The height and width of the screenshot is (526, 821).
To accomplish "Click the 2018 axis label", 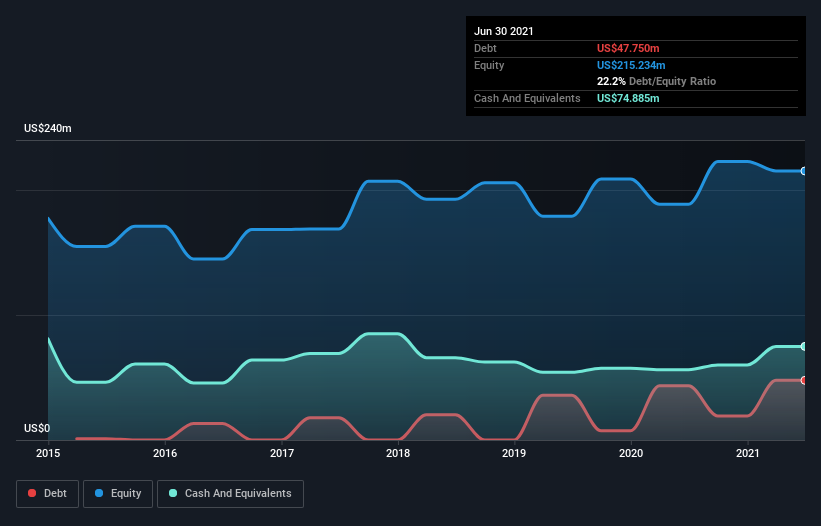I will click(x=398, y=453).
